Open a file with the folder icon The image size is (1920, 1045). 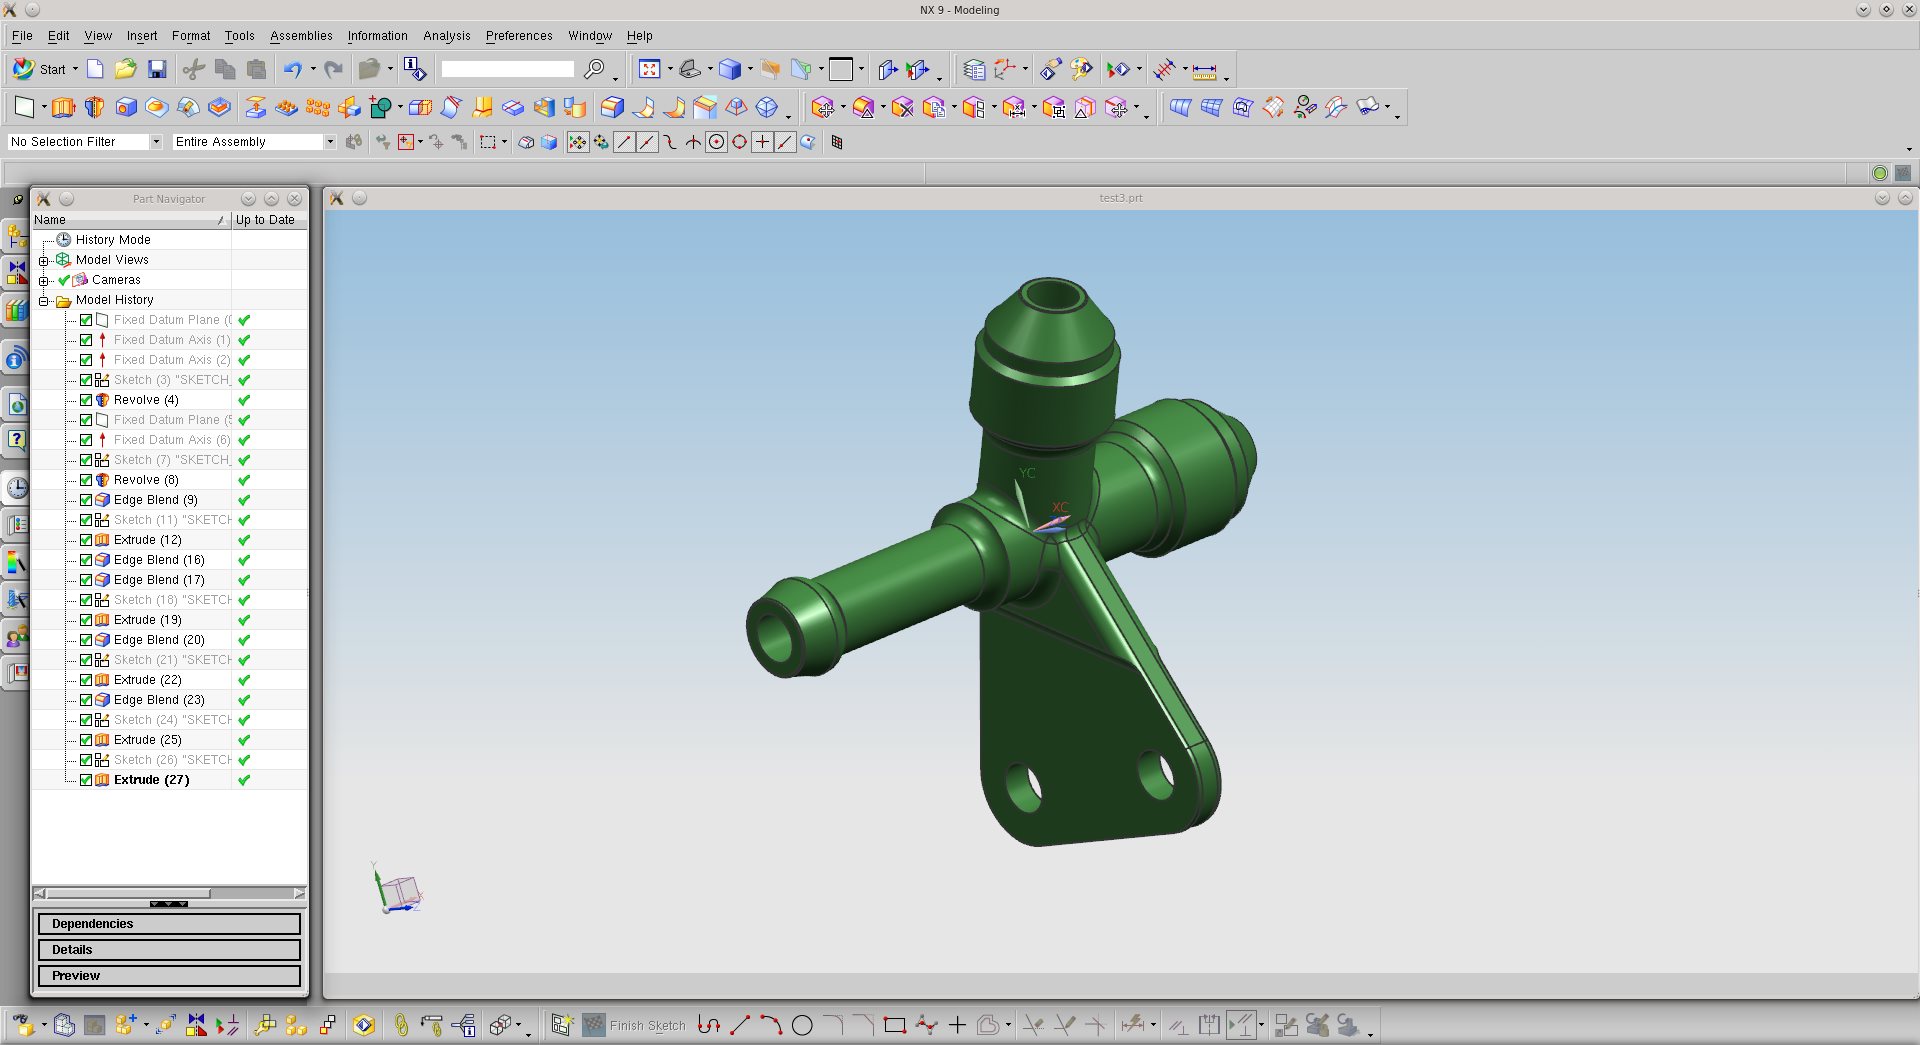pos(125,69)
